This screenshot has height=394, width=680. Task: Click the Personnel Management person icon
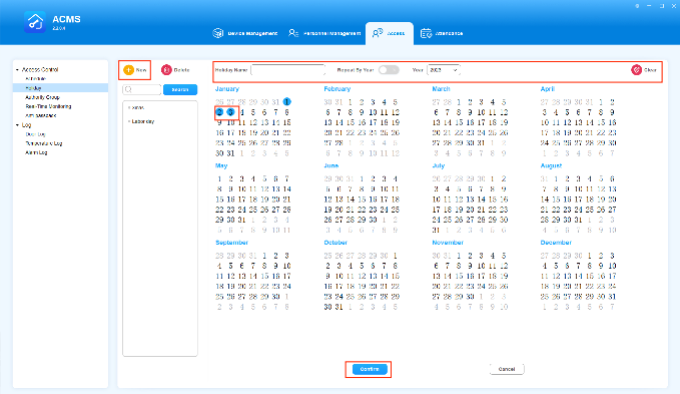(294, 33)
